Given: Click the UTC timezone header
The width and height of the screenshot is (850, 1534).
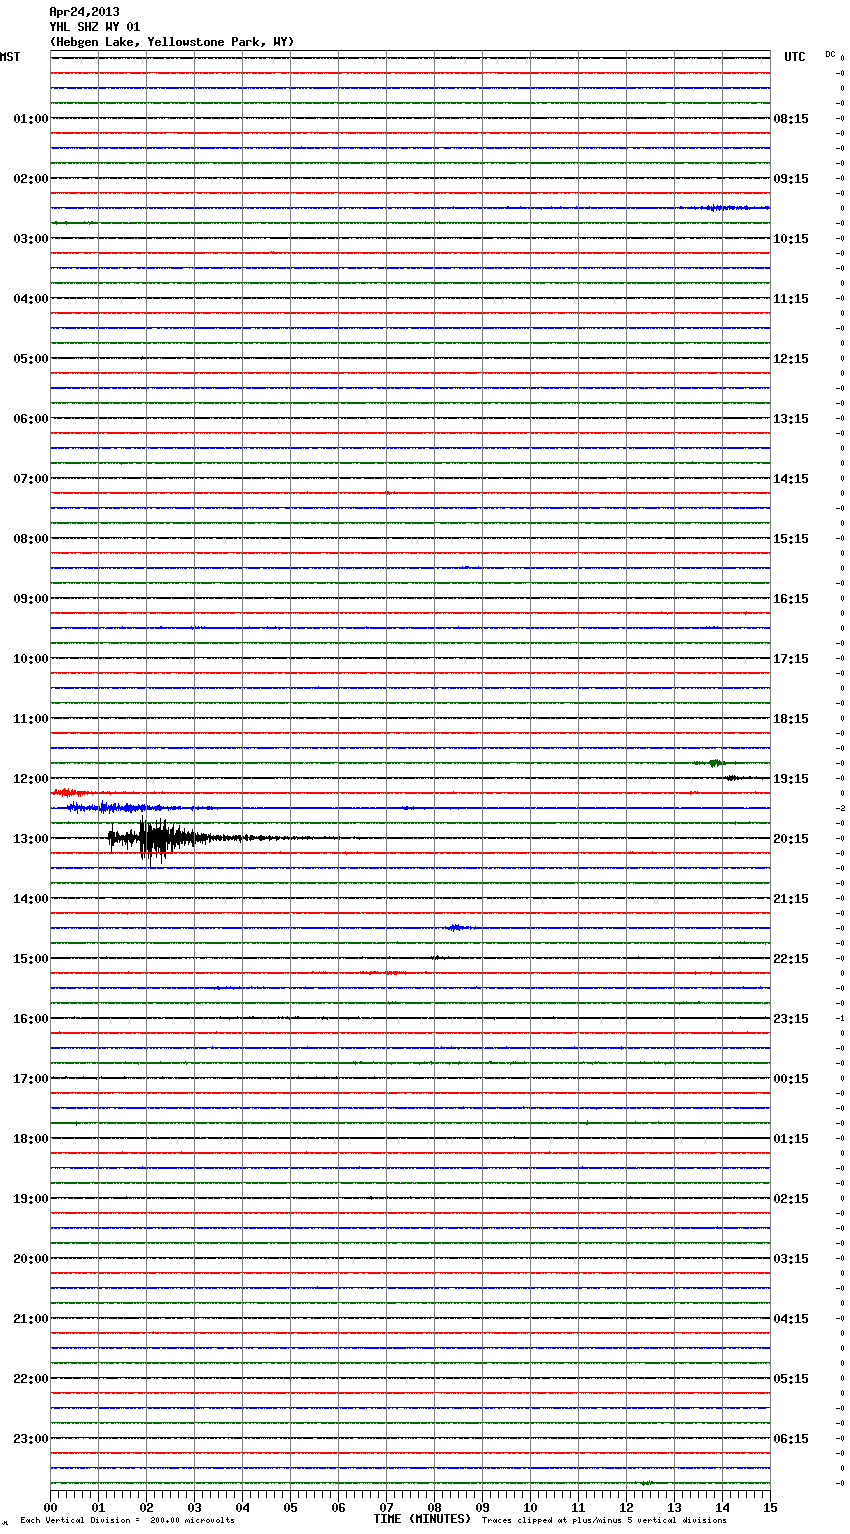Looking at the screenshot, I should [x=795, y=57].
